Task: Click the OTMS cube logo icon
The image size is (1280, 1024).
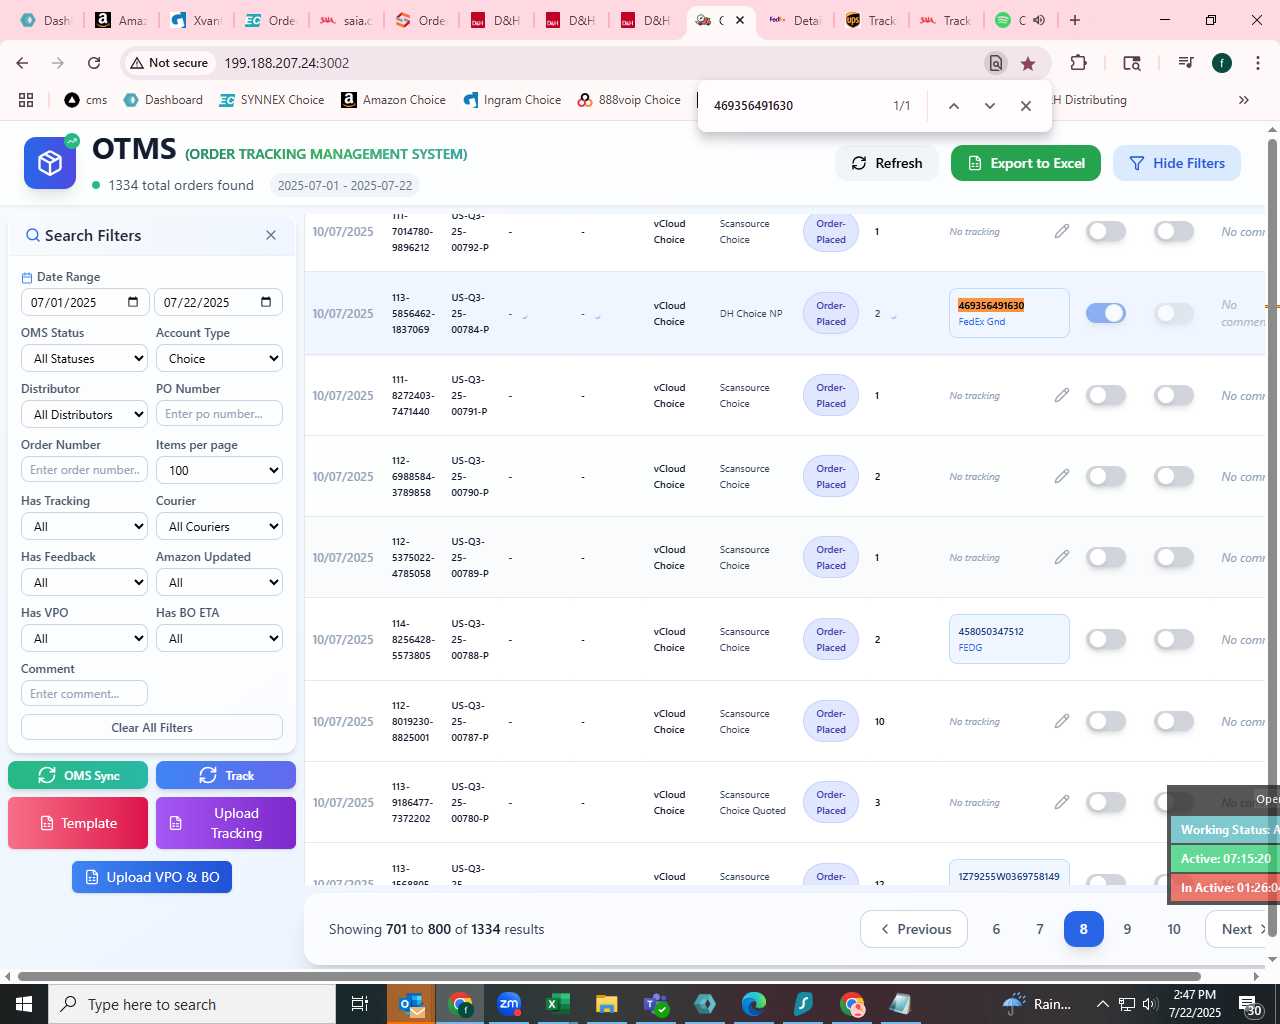Action: pyautogui.click(x=50, y=163)
